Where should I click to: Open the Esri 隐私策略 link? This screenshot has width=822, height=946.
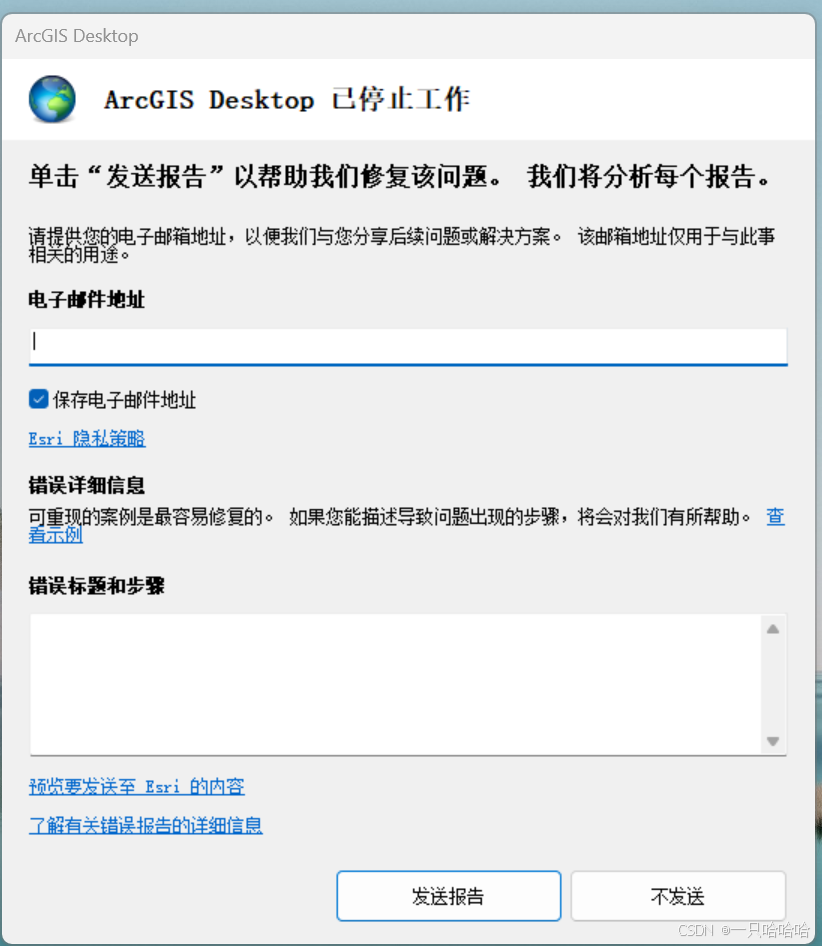tap(87, 439)
